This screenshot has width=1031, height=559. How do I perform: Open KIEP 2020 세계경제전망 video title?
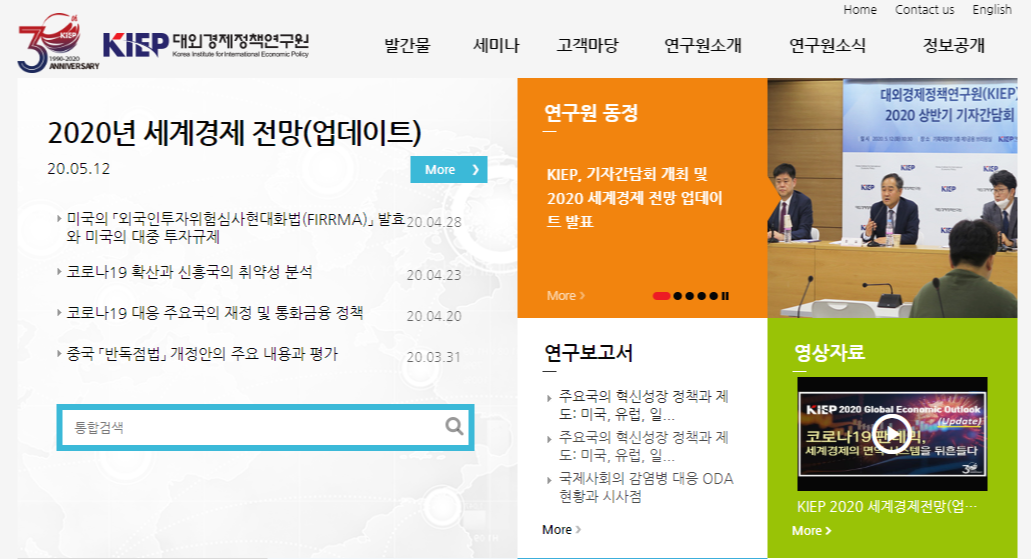pos(887,506)
